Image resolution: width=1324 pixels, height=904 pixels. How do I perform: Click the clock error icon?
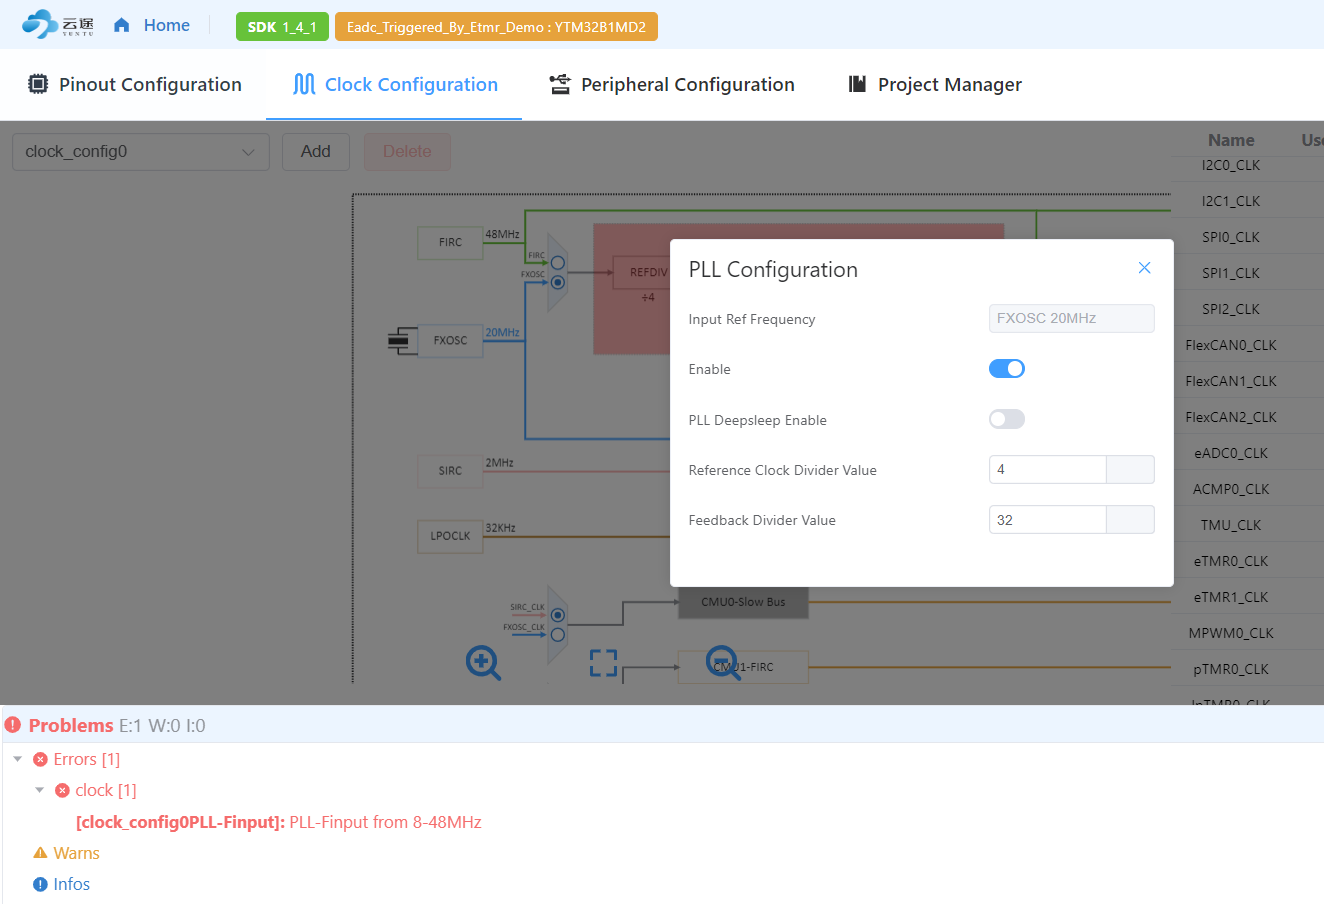[62, 790]
